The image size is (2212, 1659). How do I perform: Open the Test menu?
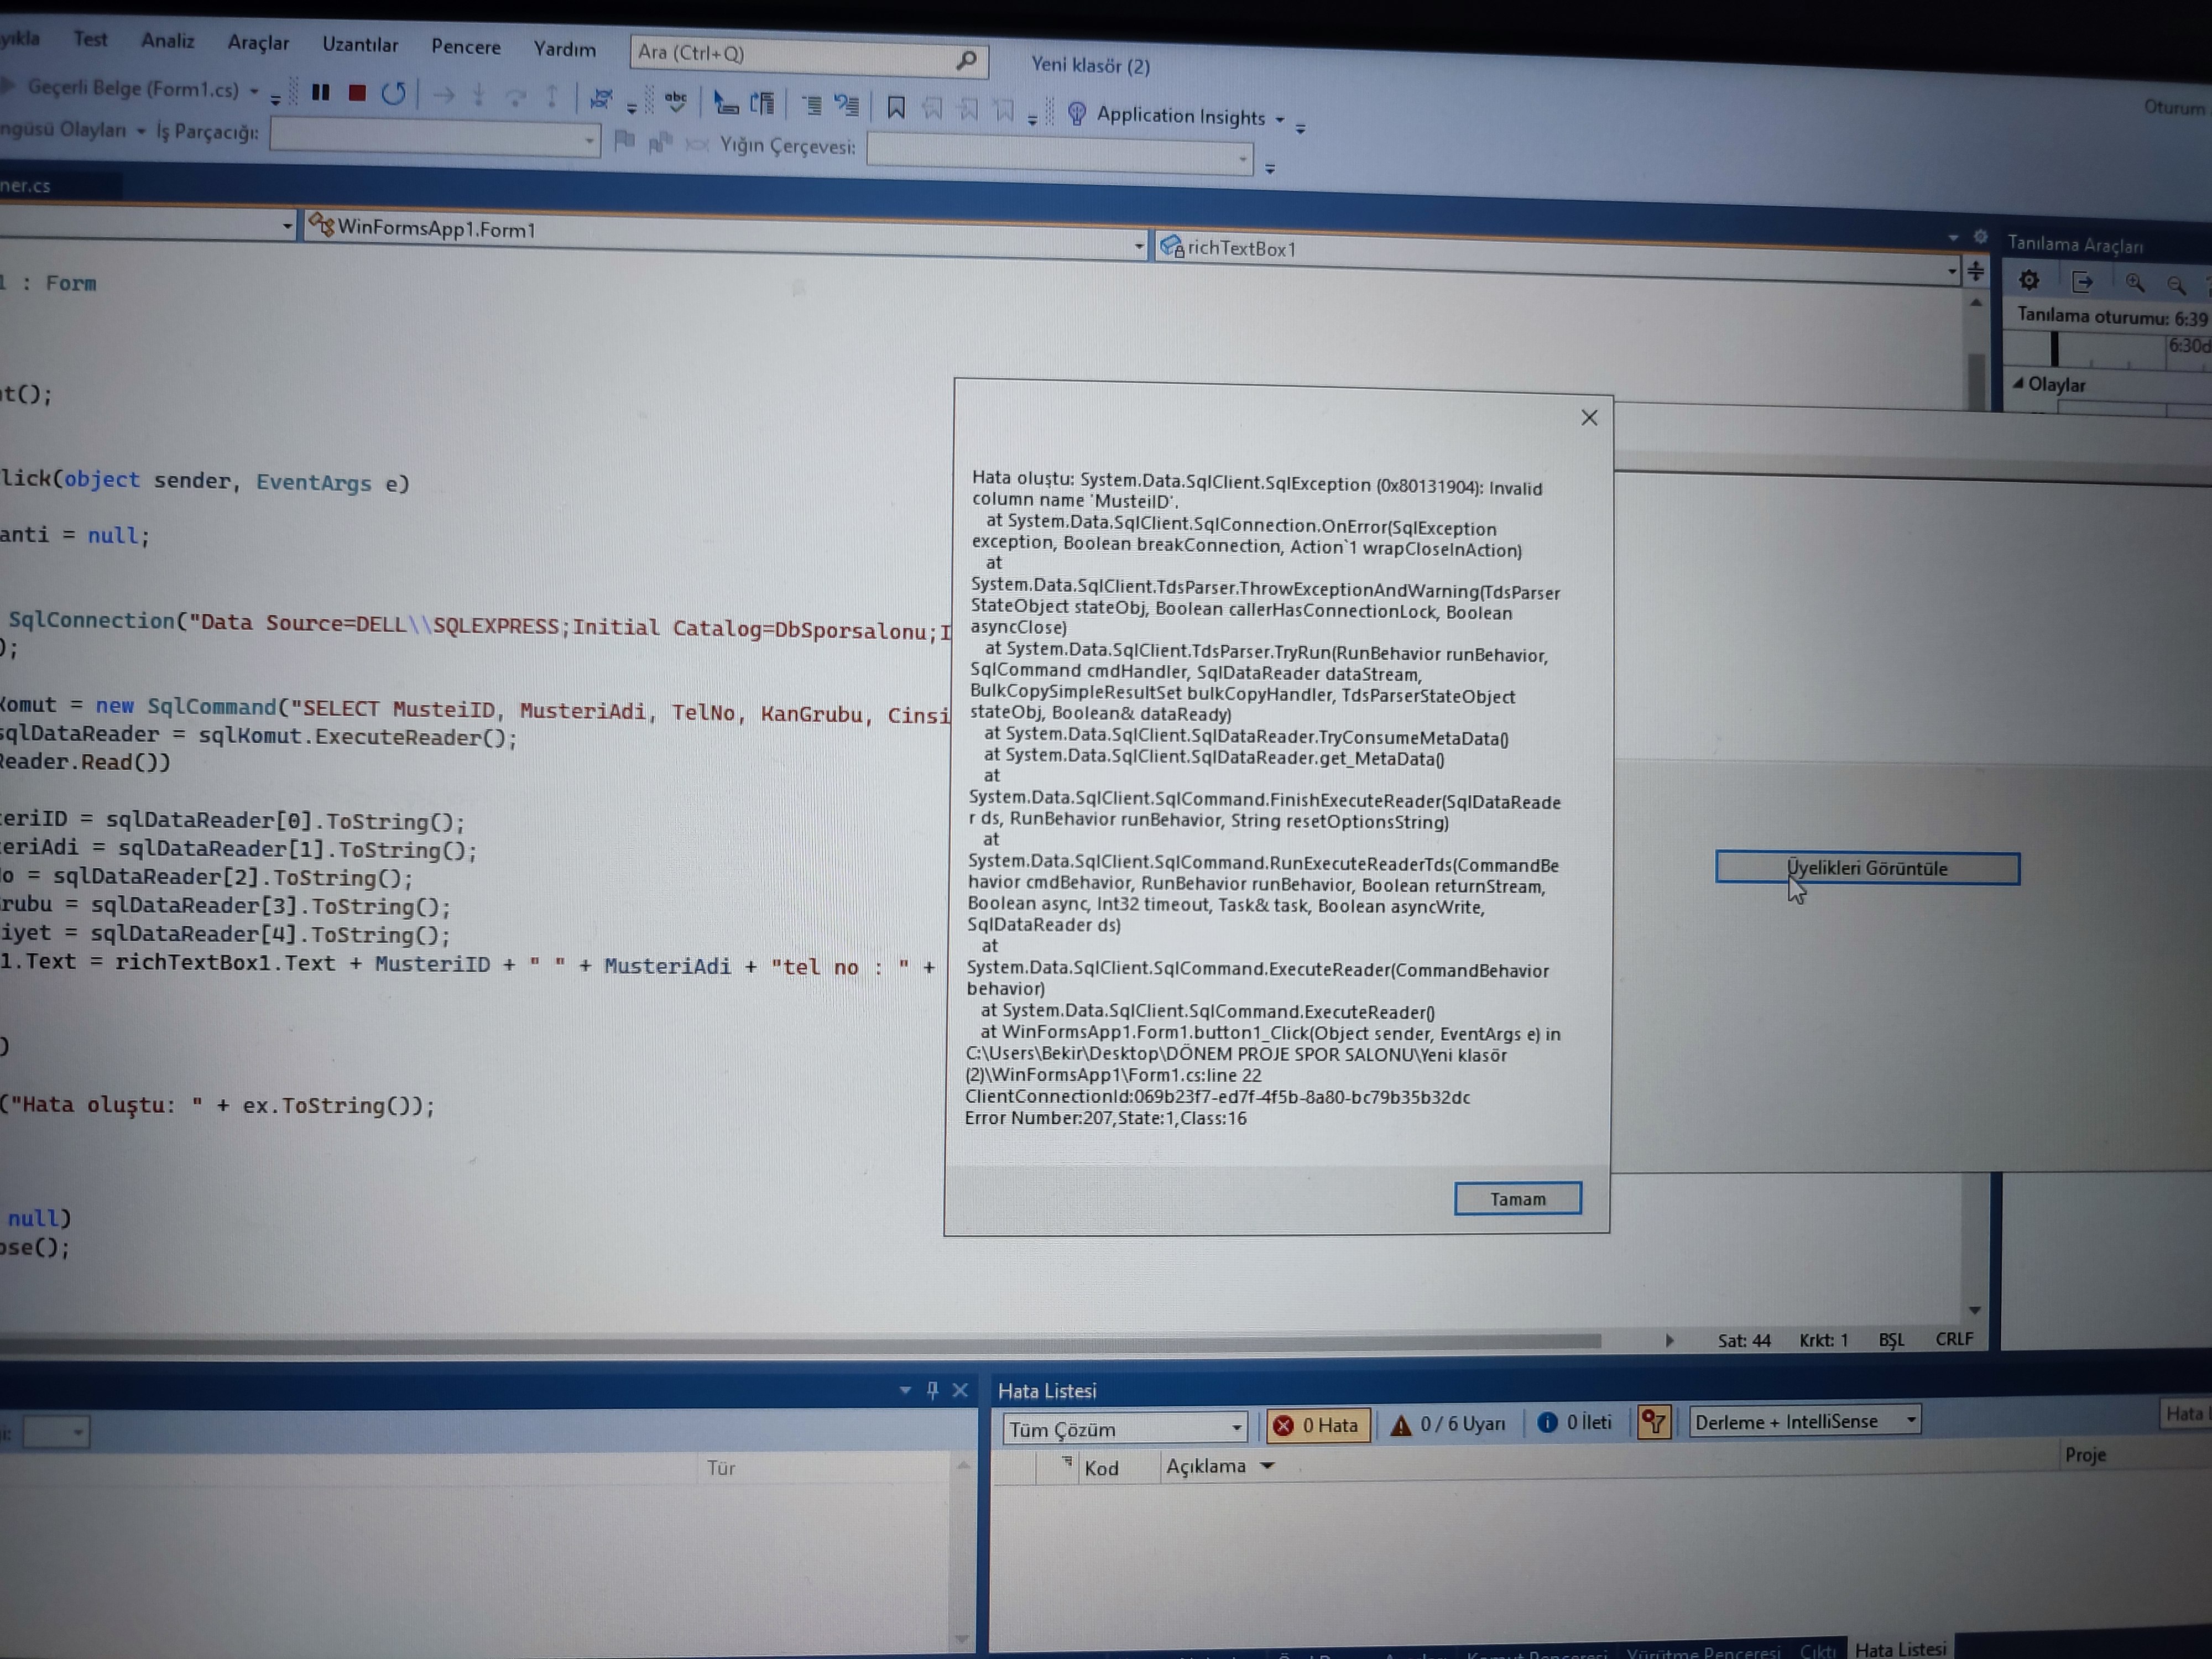(x=90, y=39)
